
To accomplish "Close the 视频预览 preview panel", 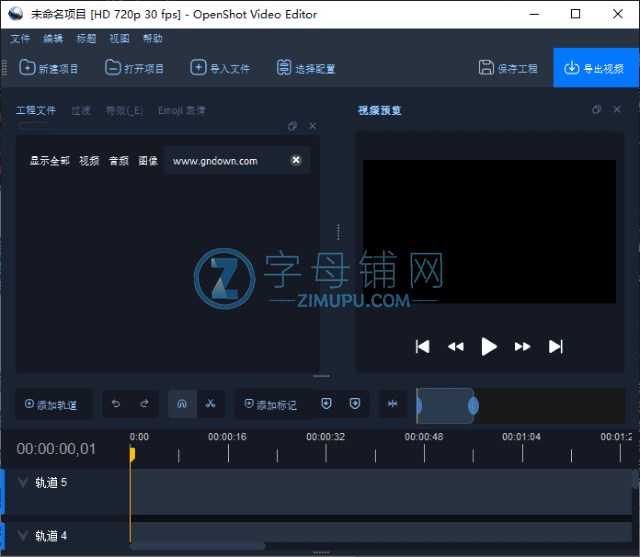I will click(x=617, y=109).
